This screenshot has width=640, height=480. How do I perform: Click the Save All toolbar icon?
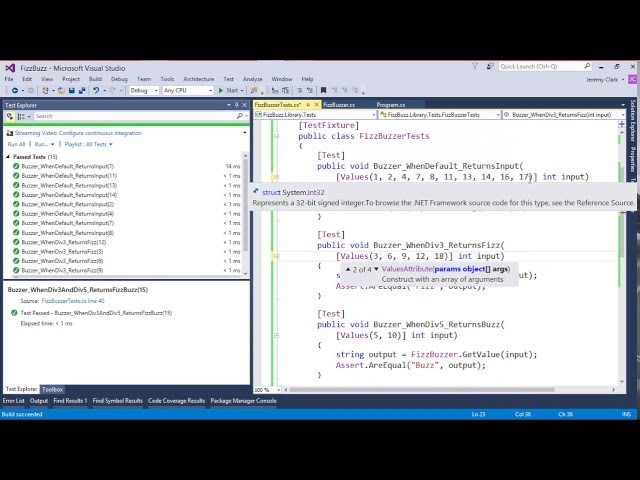(x=82, y=90)
